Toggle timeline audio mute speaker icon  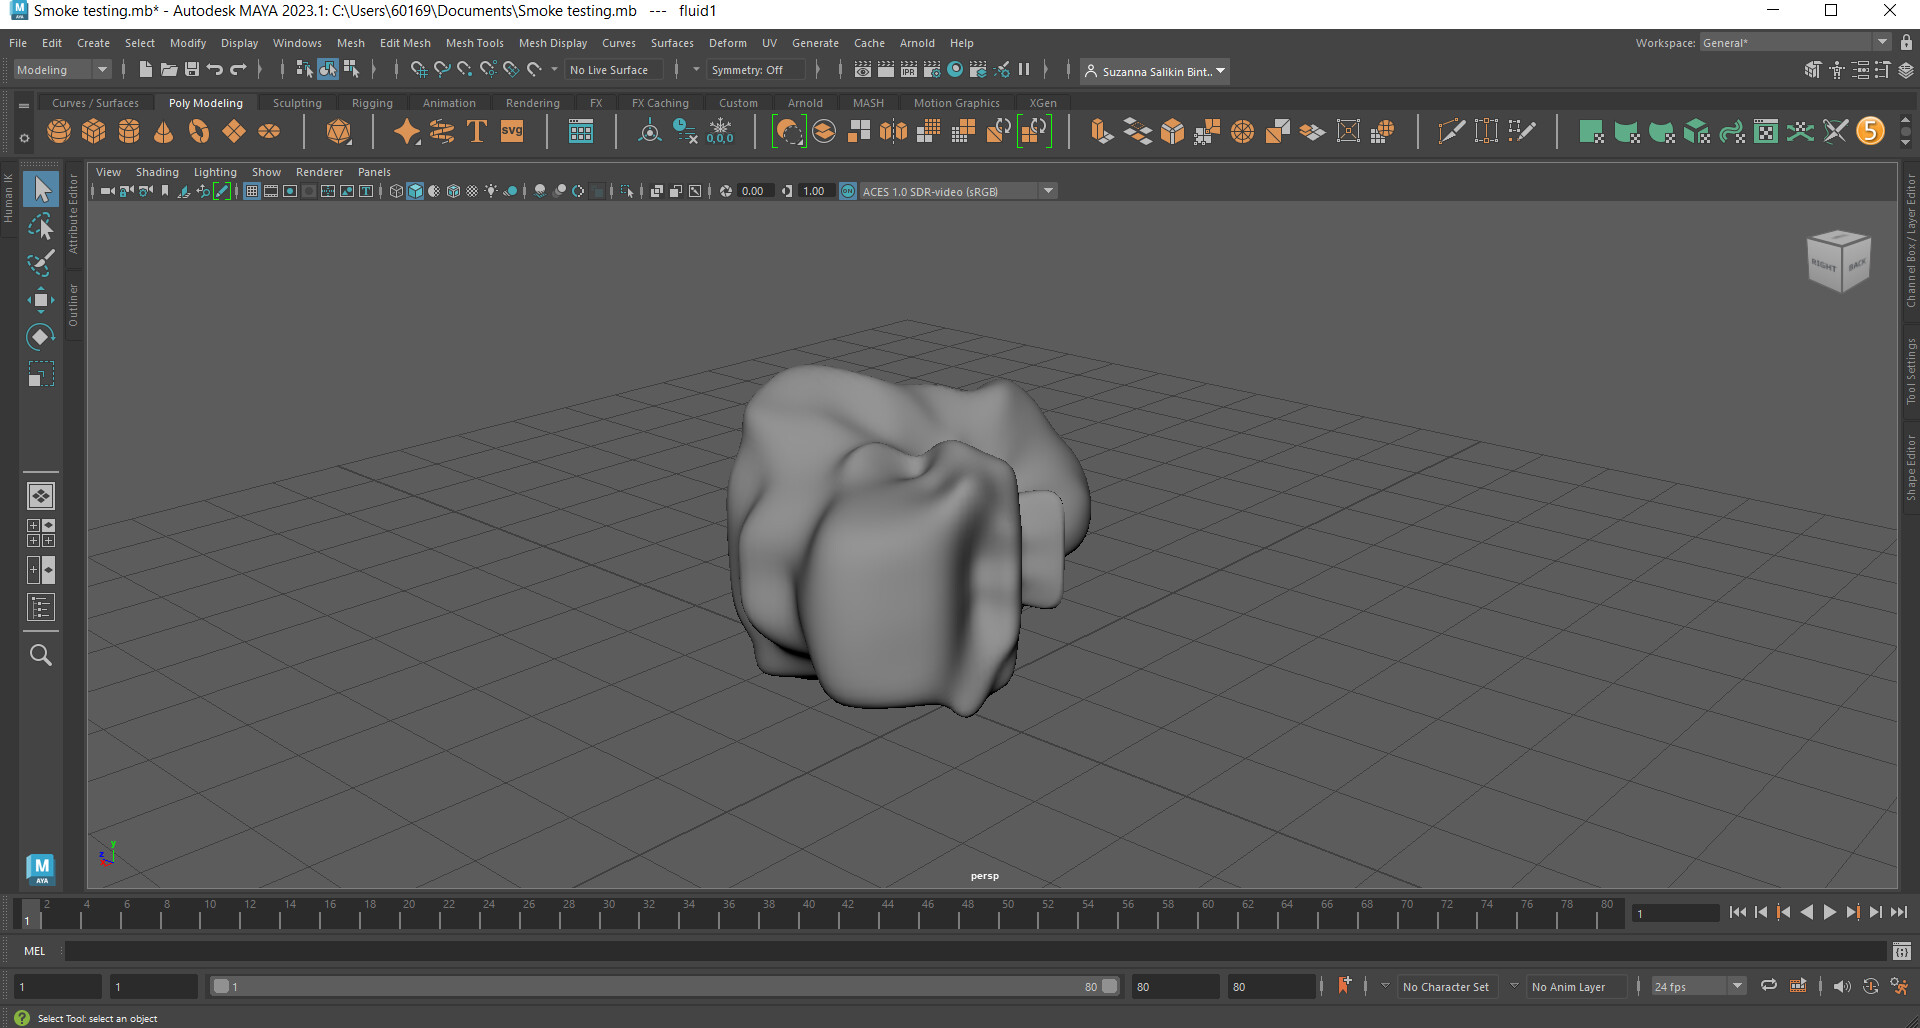pos(1841,986)
